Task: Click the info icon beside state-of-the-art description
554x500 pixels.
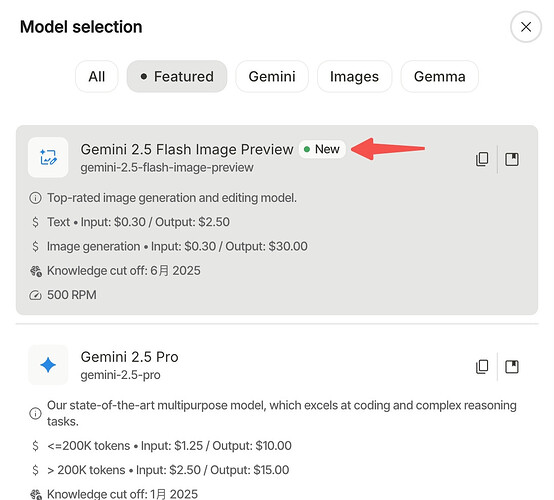Action: (x=35, y=413)
